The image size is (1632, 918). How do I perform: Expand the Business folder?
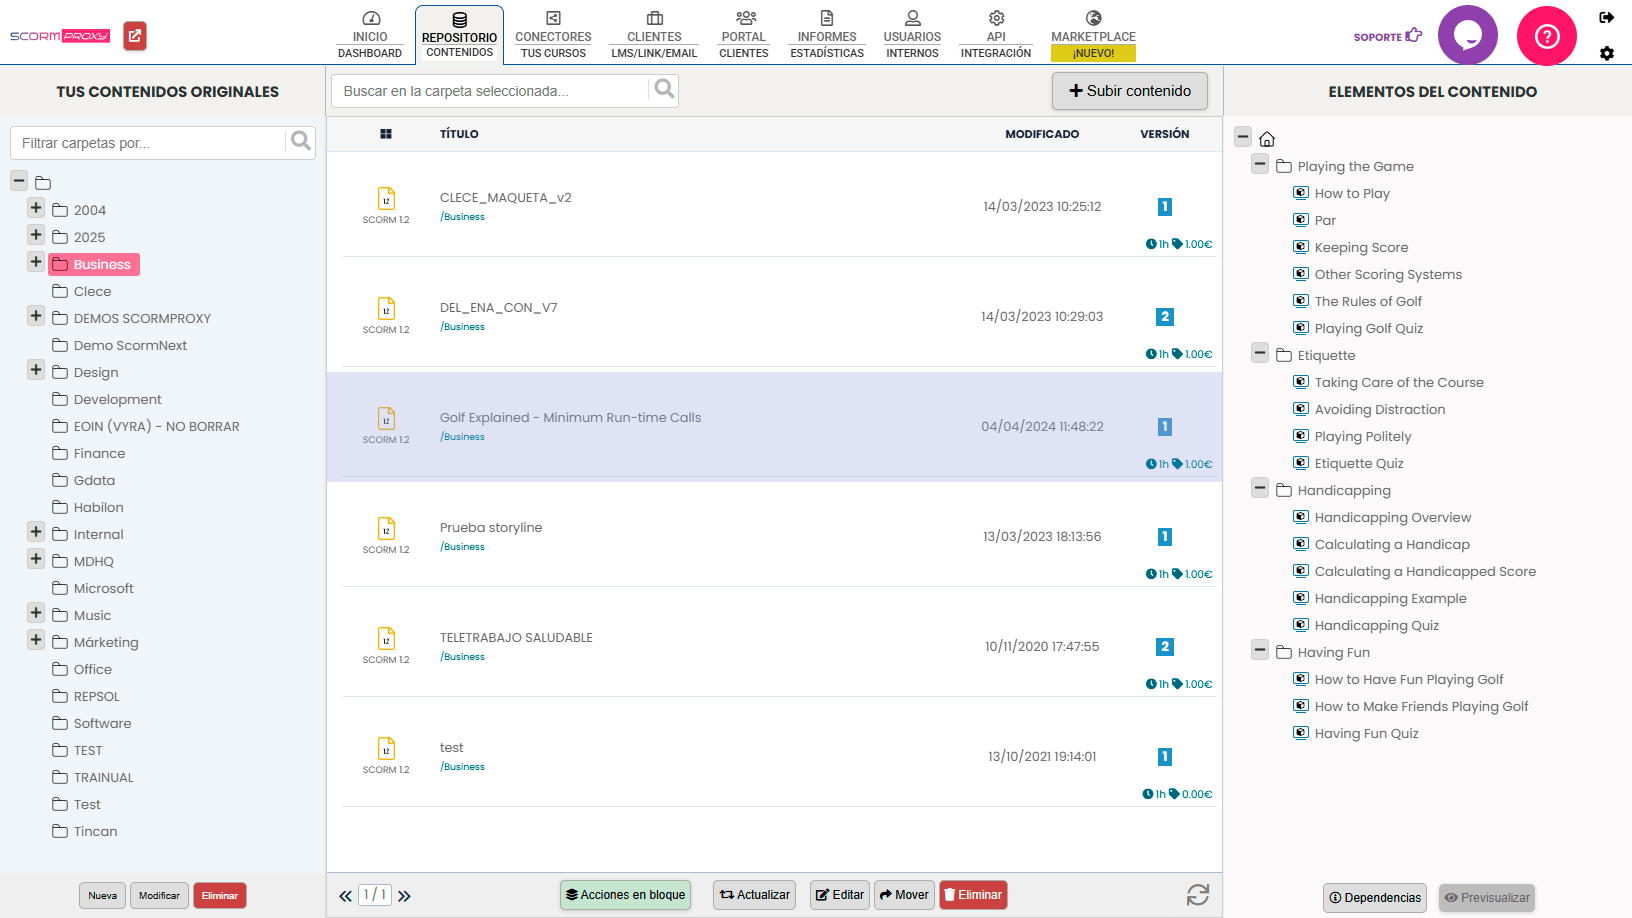(x=36, y=262)
